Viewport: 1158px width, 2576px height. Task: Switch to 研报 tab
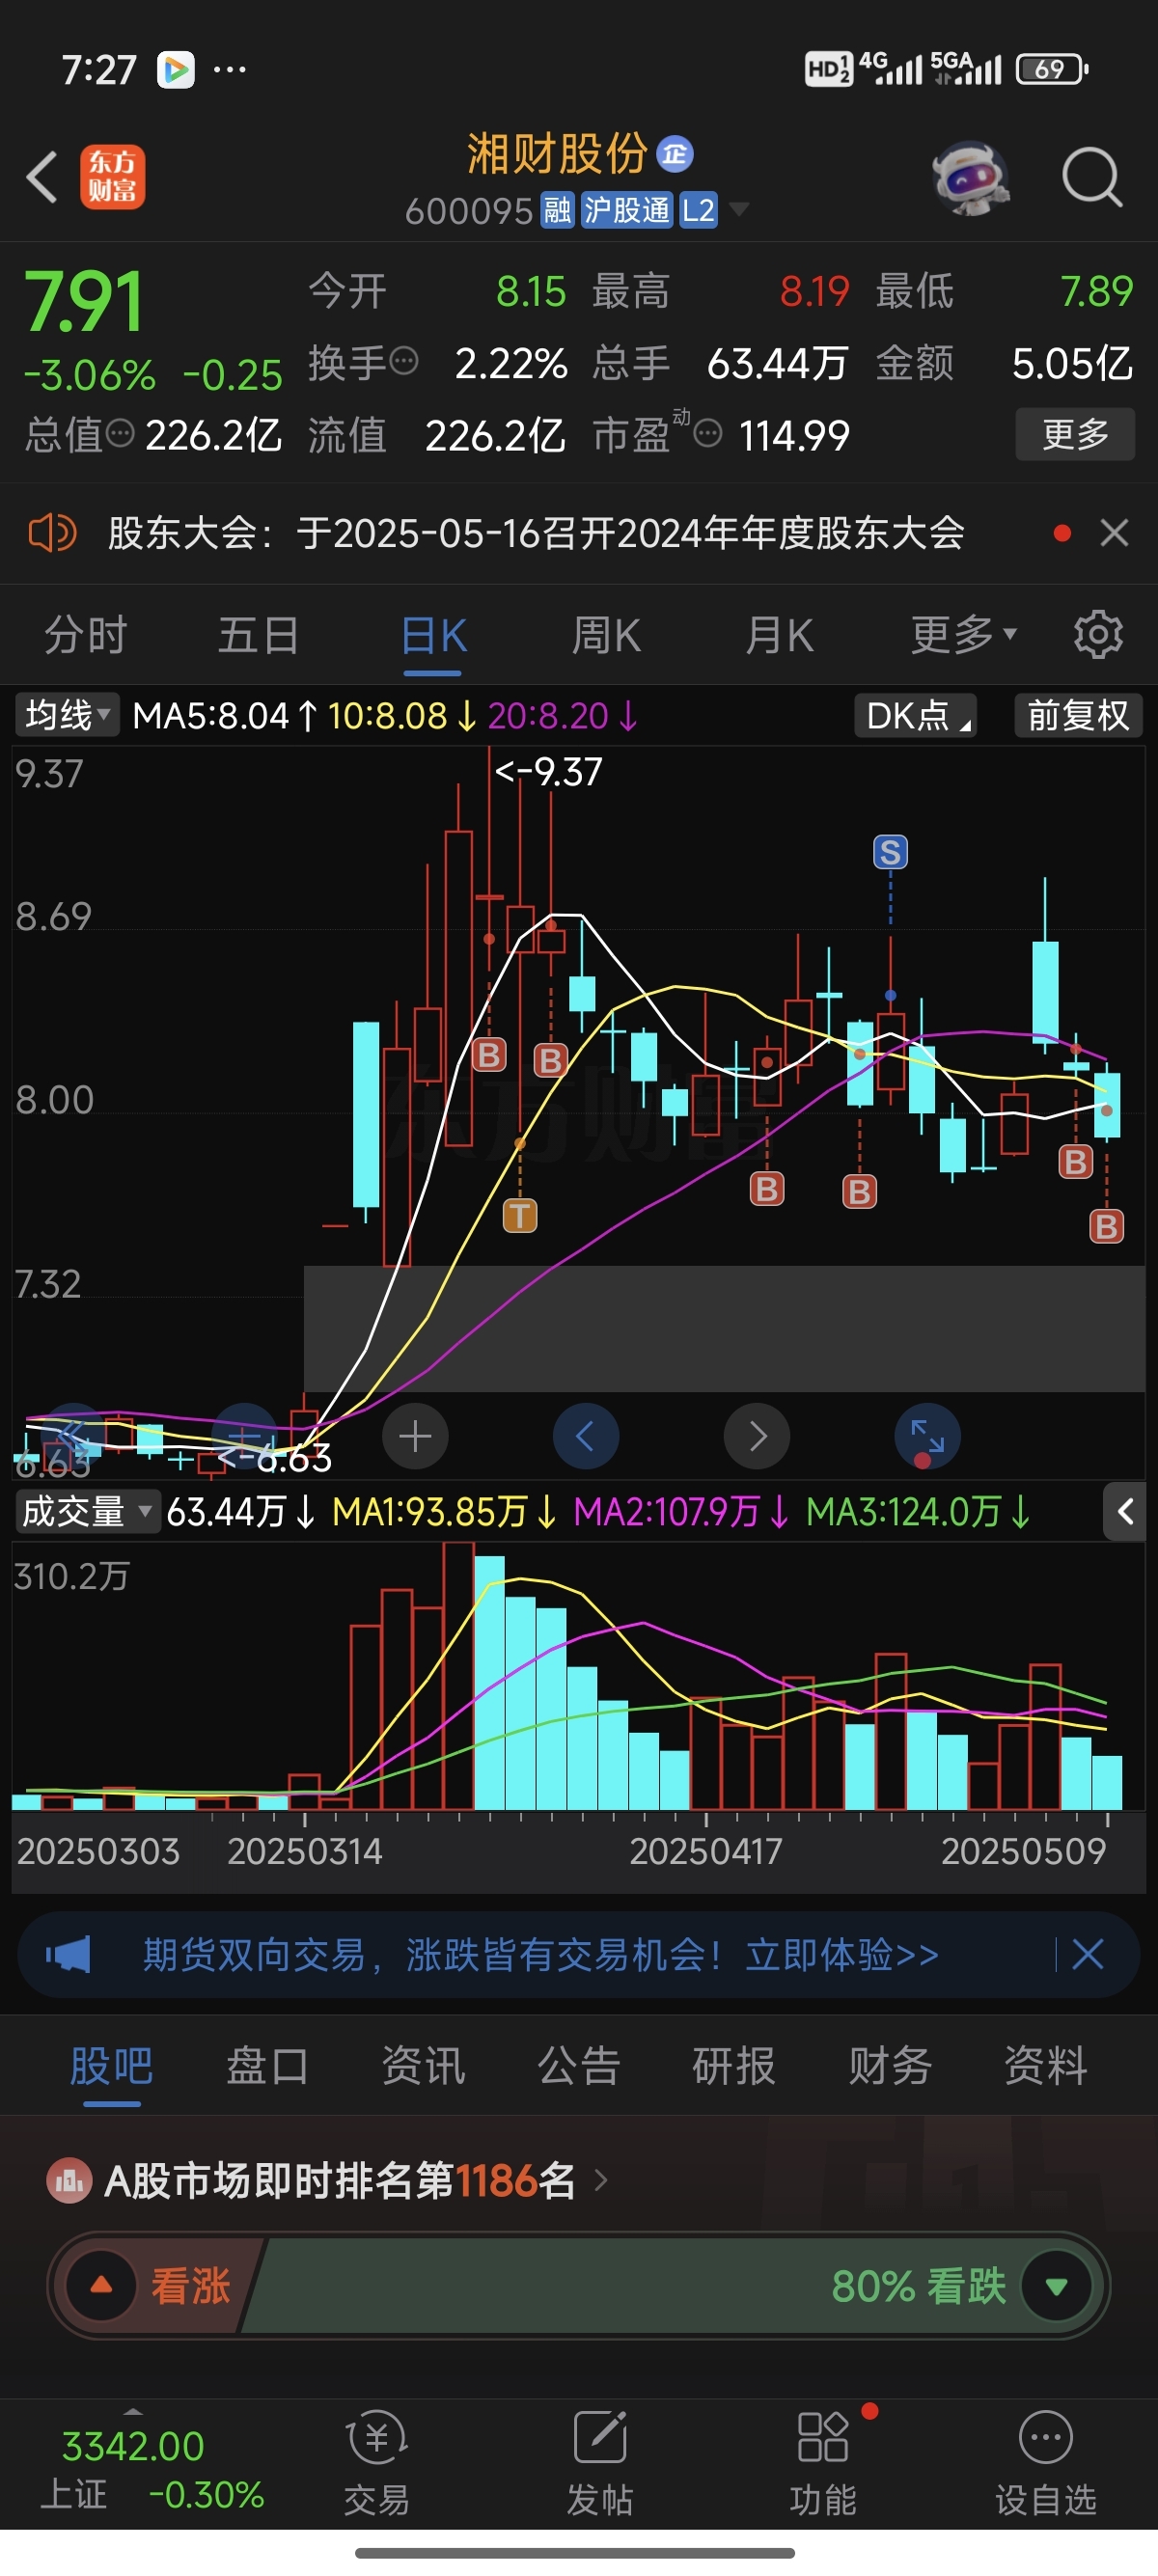(734, 2065)
